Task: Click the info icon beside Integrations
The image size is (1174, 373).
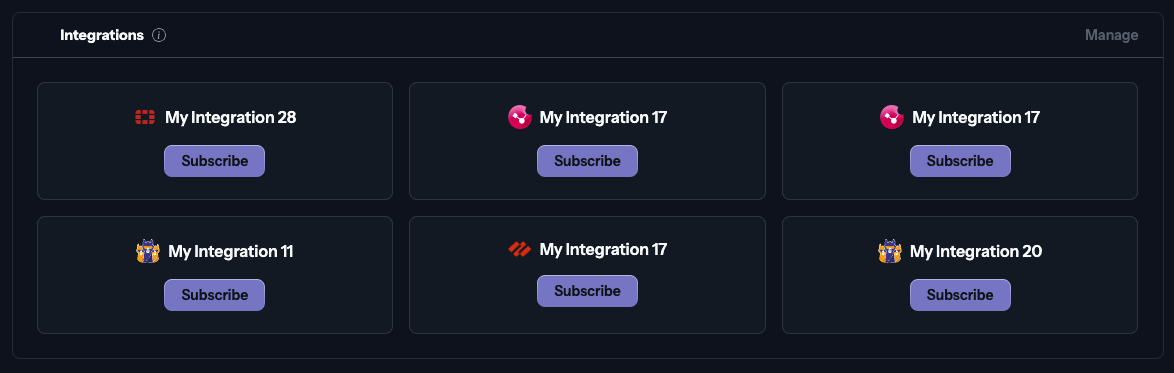Action: click(x=159, y=35)
